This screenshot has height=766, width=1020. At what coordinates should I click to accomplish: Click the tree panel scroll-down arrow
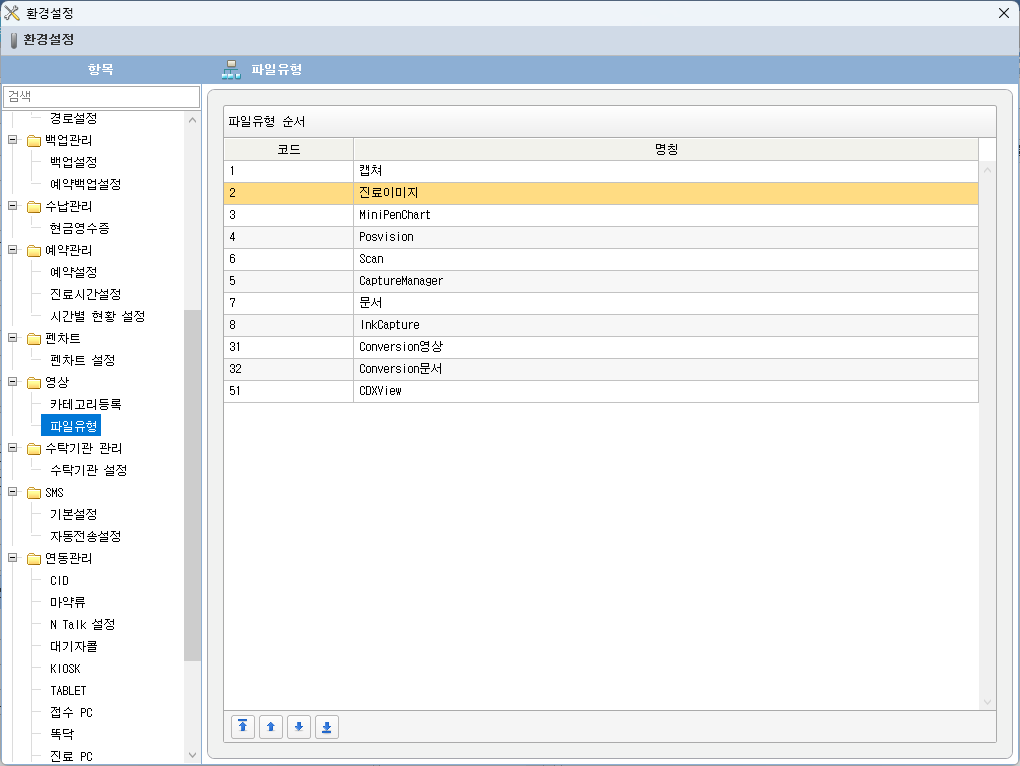(x=192, y=756)
